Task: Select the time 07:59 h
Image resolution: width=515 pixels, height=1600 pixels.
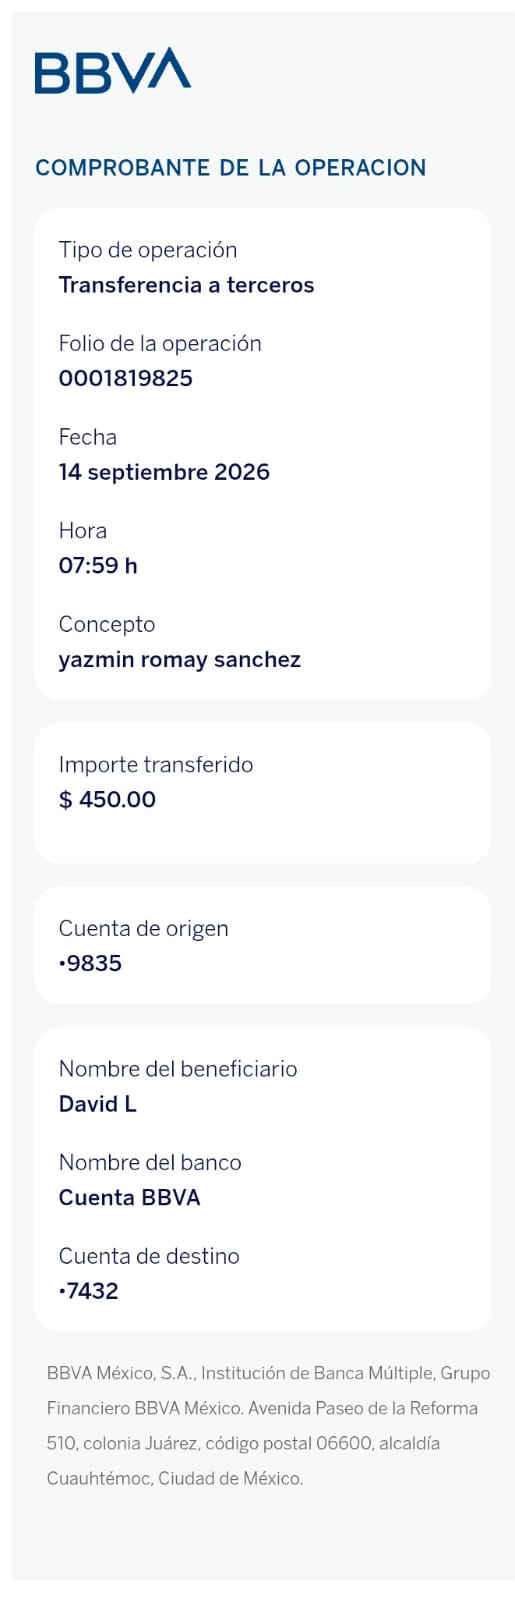Action: click(98, 566)
